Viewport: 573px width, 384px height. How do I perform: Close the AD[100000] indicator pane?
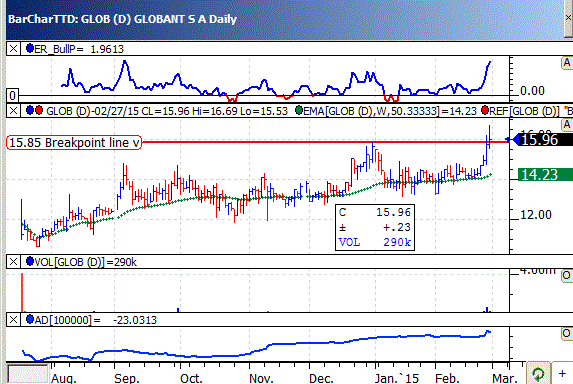click(x=14, y=320)
